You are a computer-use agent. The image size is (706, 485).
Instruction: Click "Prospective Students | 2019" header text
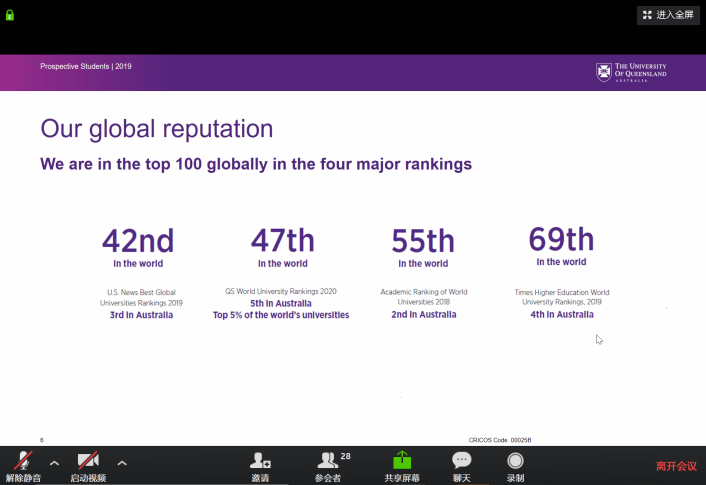[86, 66]
